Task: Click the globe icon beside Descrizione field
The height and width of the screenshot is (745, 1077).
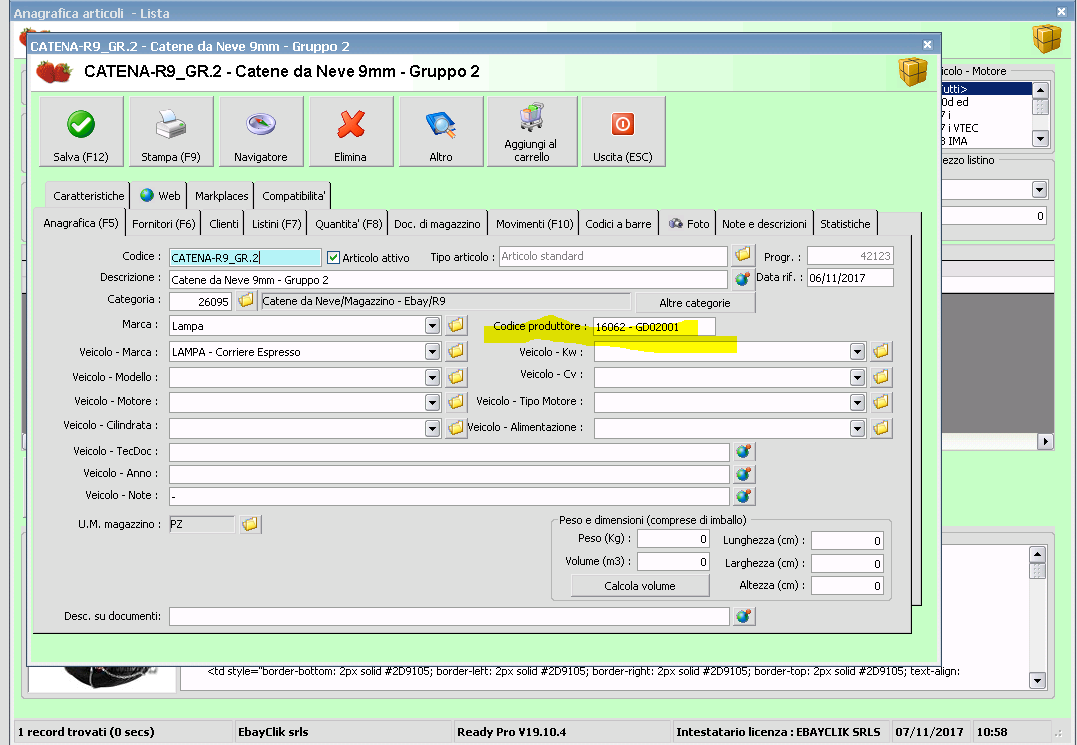Action: pyautogui.click(x=742, y=279)
